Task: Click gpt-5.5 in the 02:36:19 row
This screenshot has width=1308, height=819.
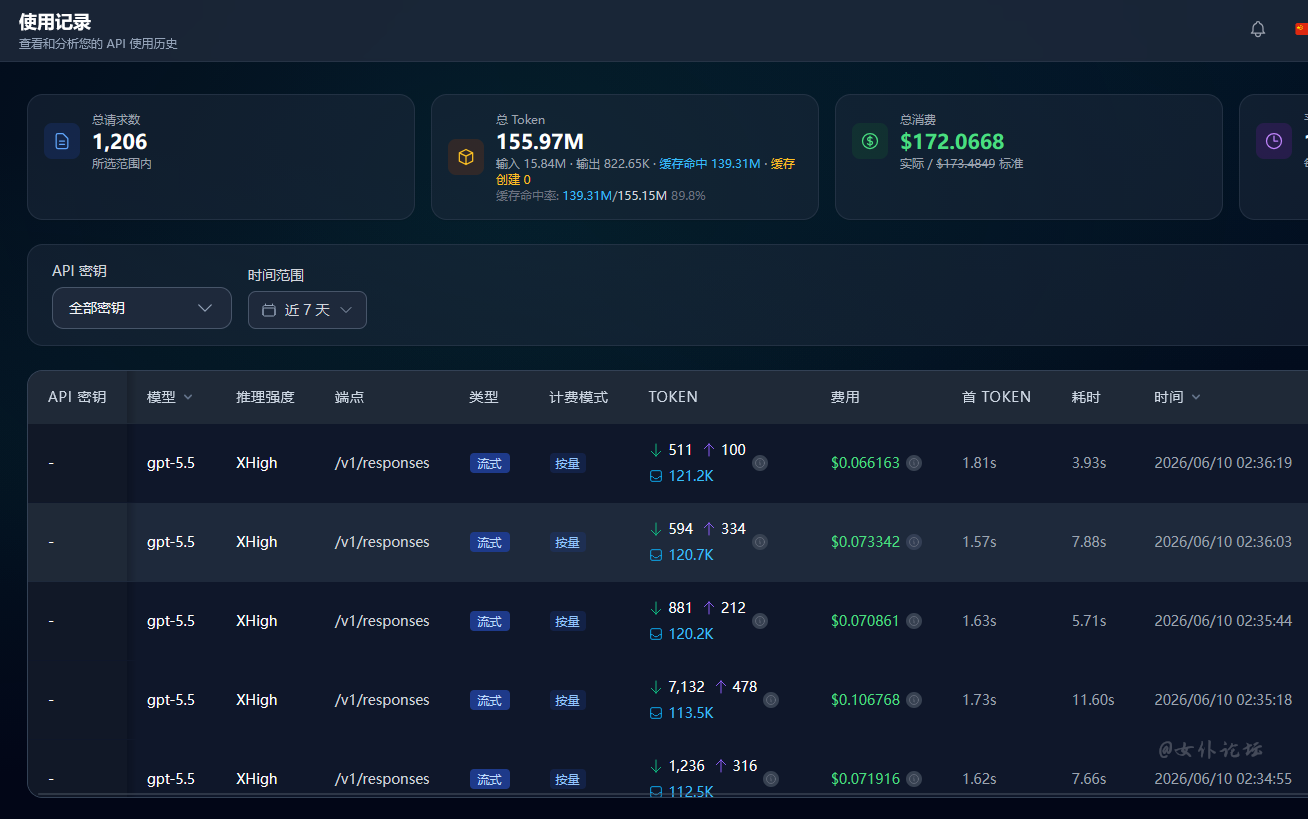Action: coord(171,463)
